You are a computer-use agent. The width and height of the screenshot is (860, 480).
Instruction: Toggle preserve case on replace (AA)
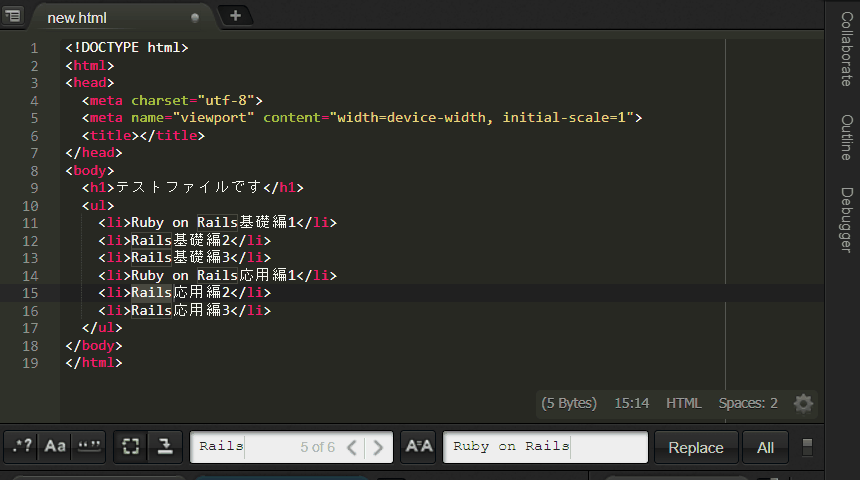tap(419, 447)
